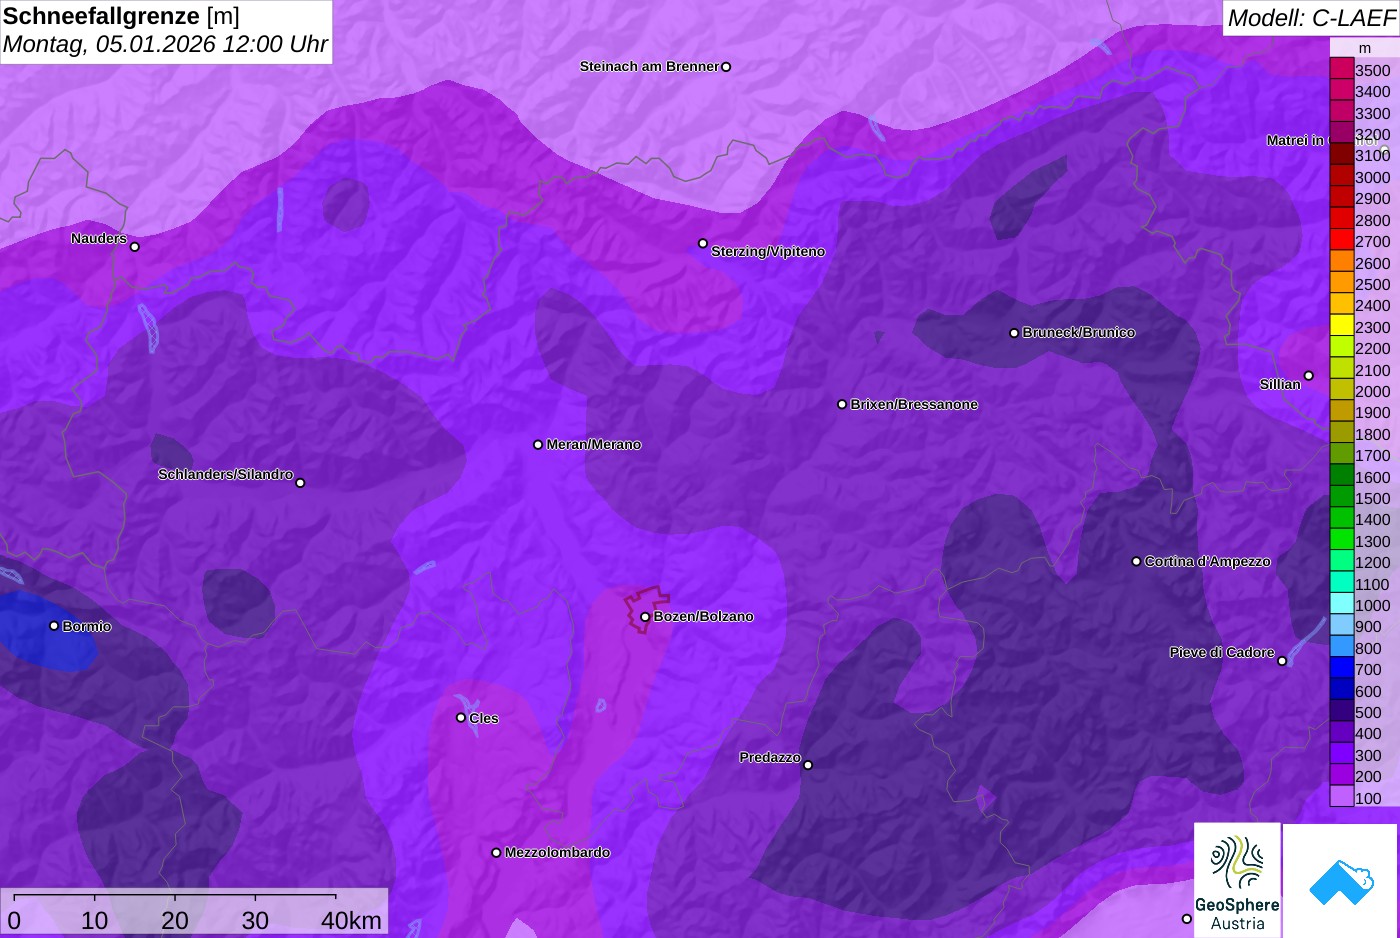1400x938 pixels.
Task: Click the 2000 value in the legend
Action: pos(1373,391)
